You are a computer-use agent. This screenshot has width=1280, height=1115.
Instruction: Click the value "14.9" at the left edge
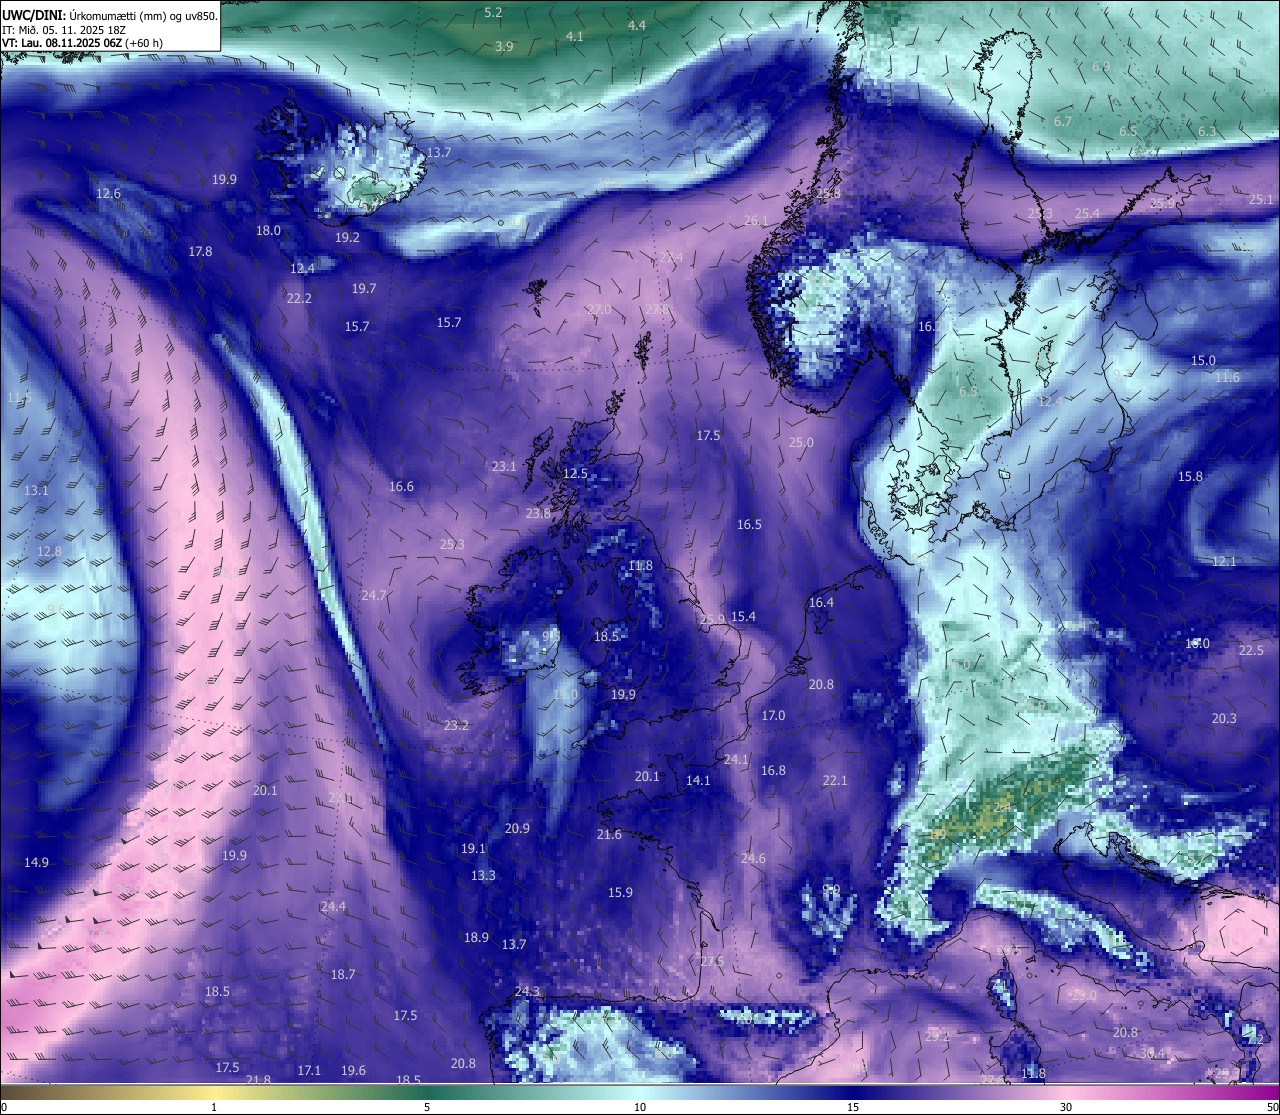pos(36,862)
